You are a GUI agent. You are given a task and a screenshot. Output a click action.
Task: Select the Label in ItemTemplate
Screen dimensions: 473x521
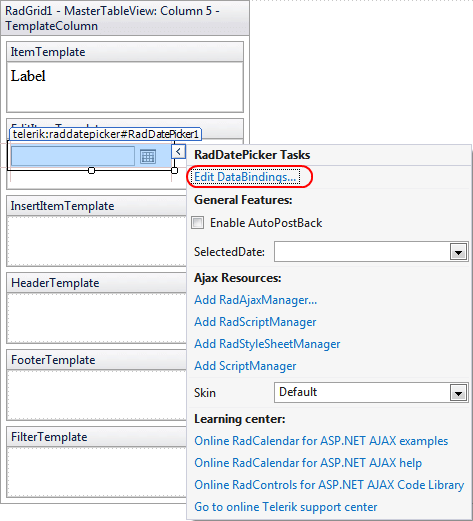(x=28, y=76)
